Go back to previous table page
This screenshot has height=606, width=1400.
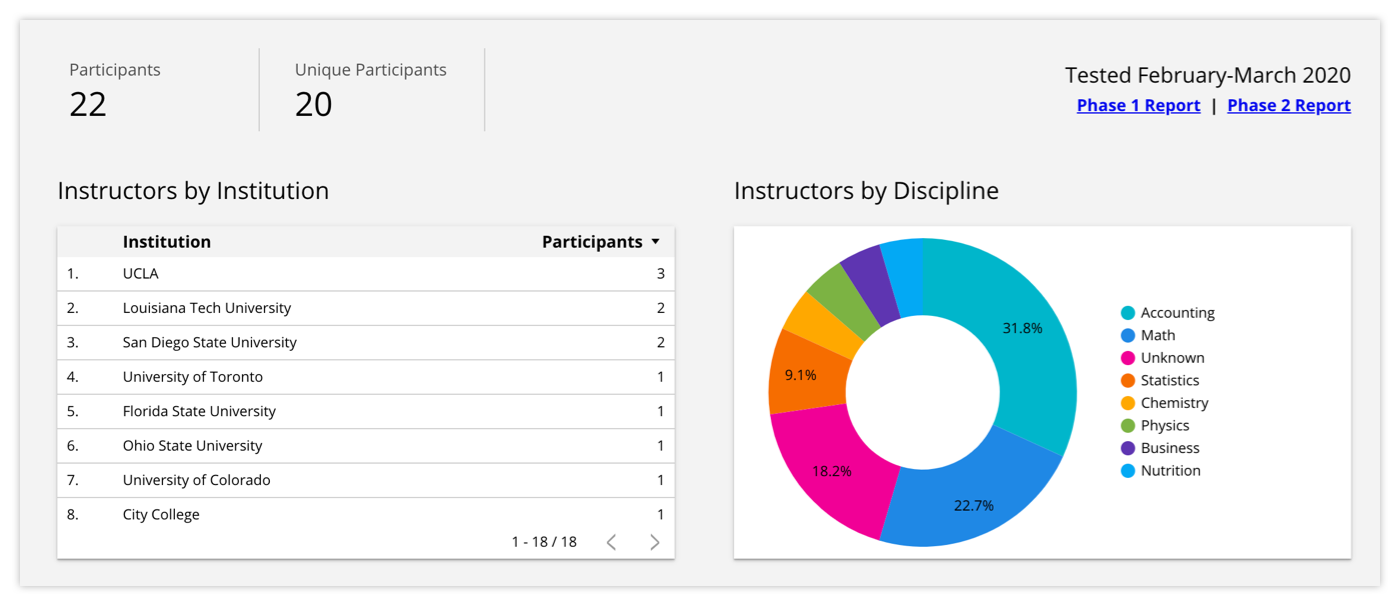611,542
